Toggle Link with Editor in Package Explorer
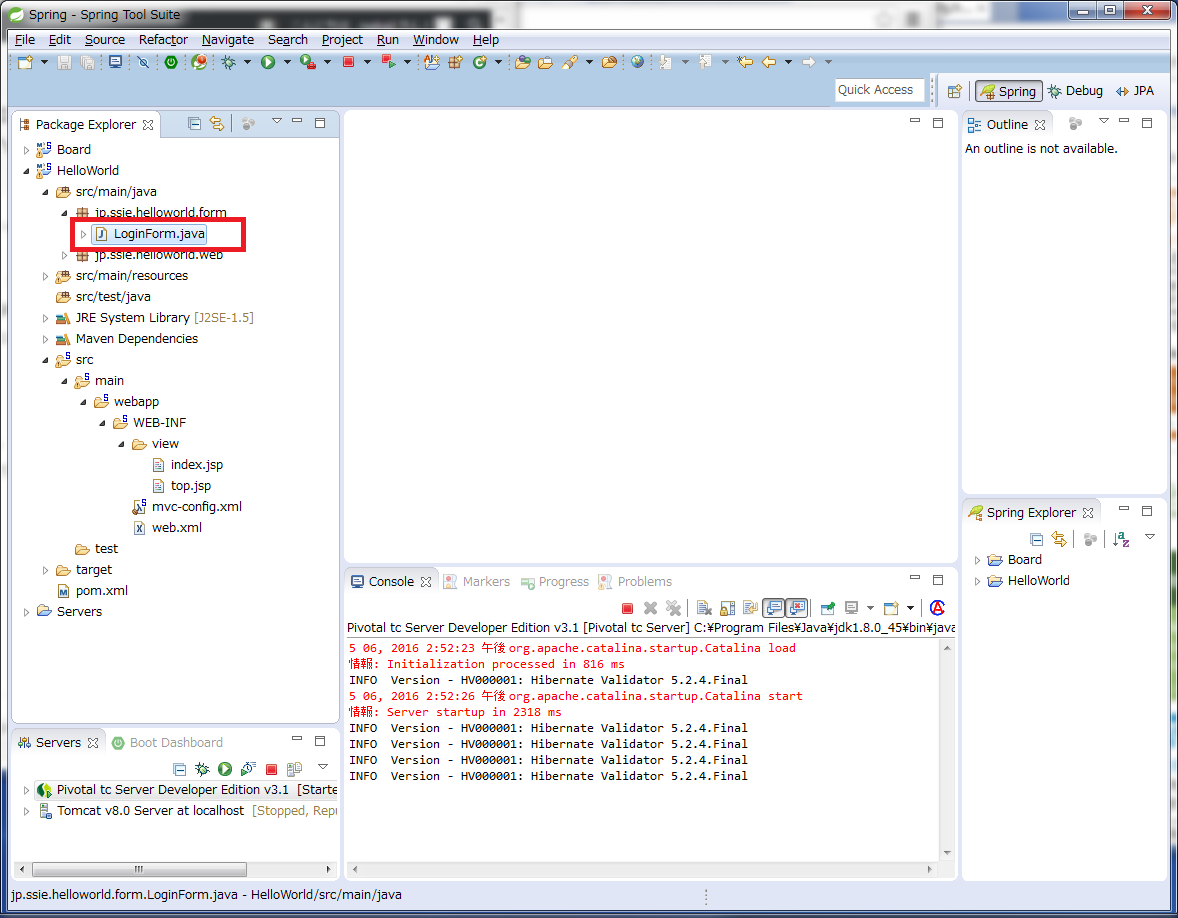The image size is (1178, 918). [x=216, y=124]
